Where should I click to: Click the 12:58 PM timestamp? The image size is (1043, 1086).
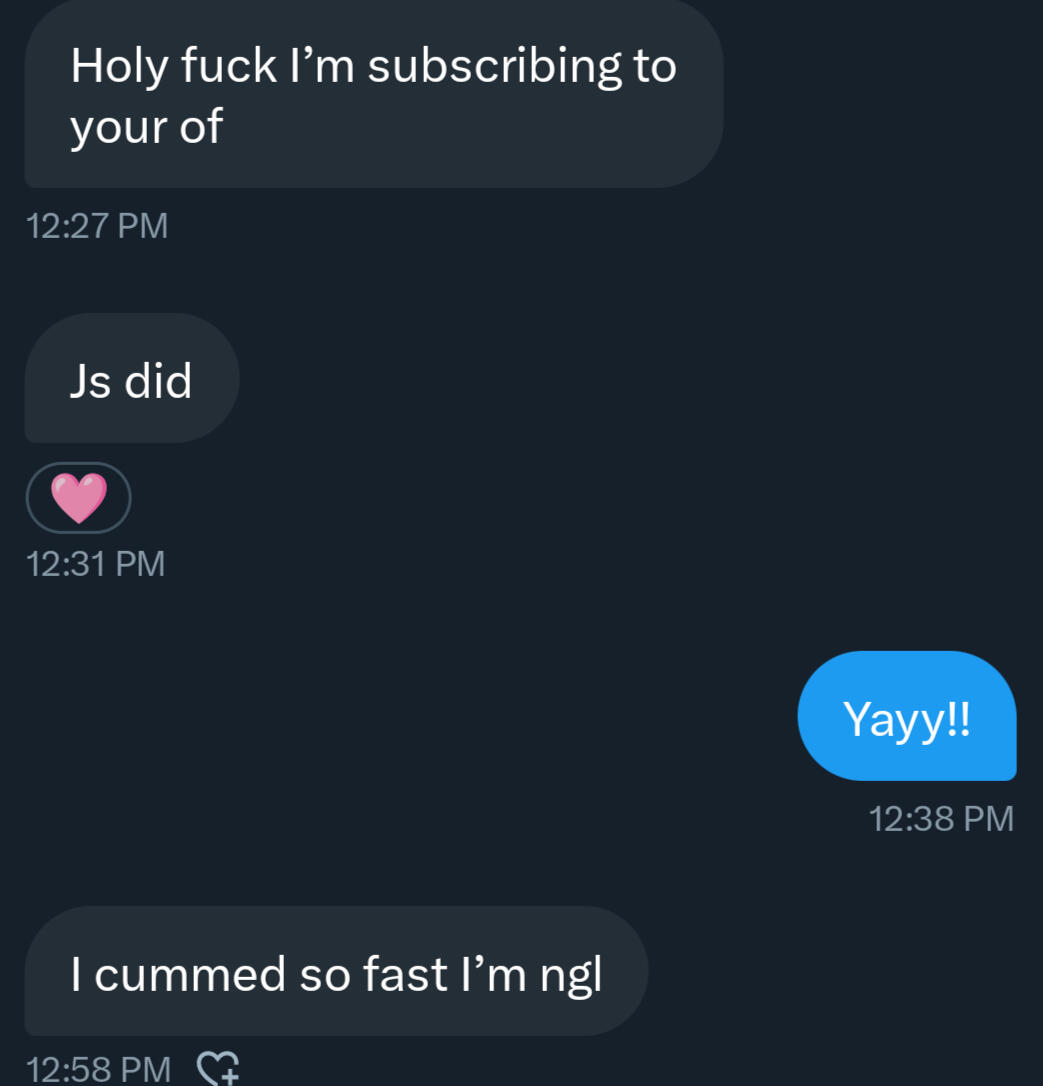97,1068
